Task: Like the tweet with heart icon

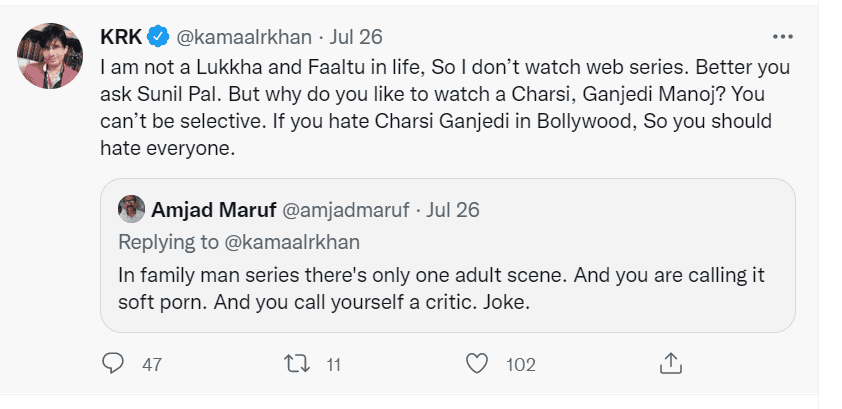Action: (x=480, y=364)
